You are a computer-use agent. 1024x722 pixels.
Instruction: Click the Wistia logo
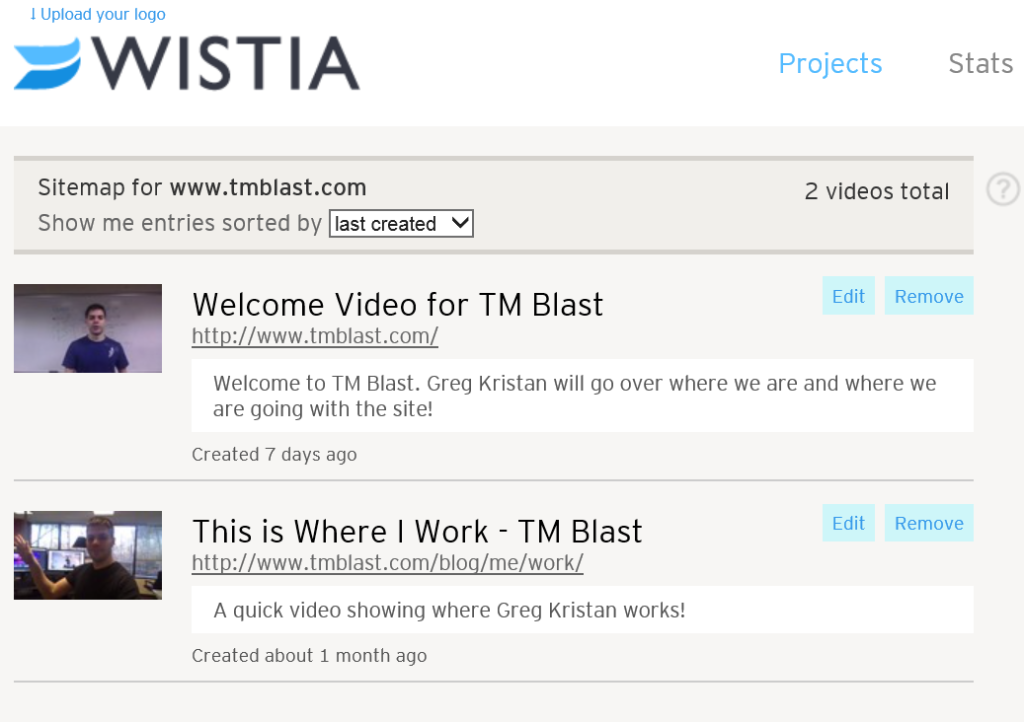187,63
